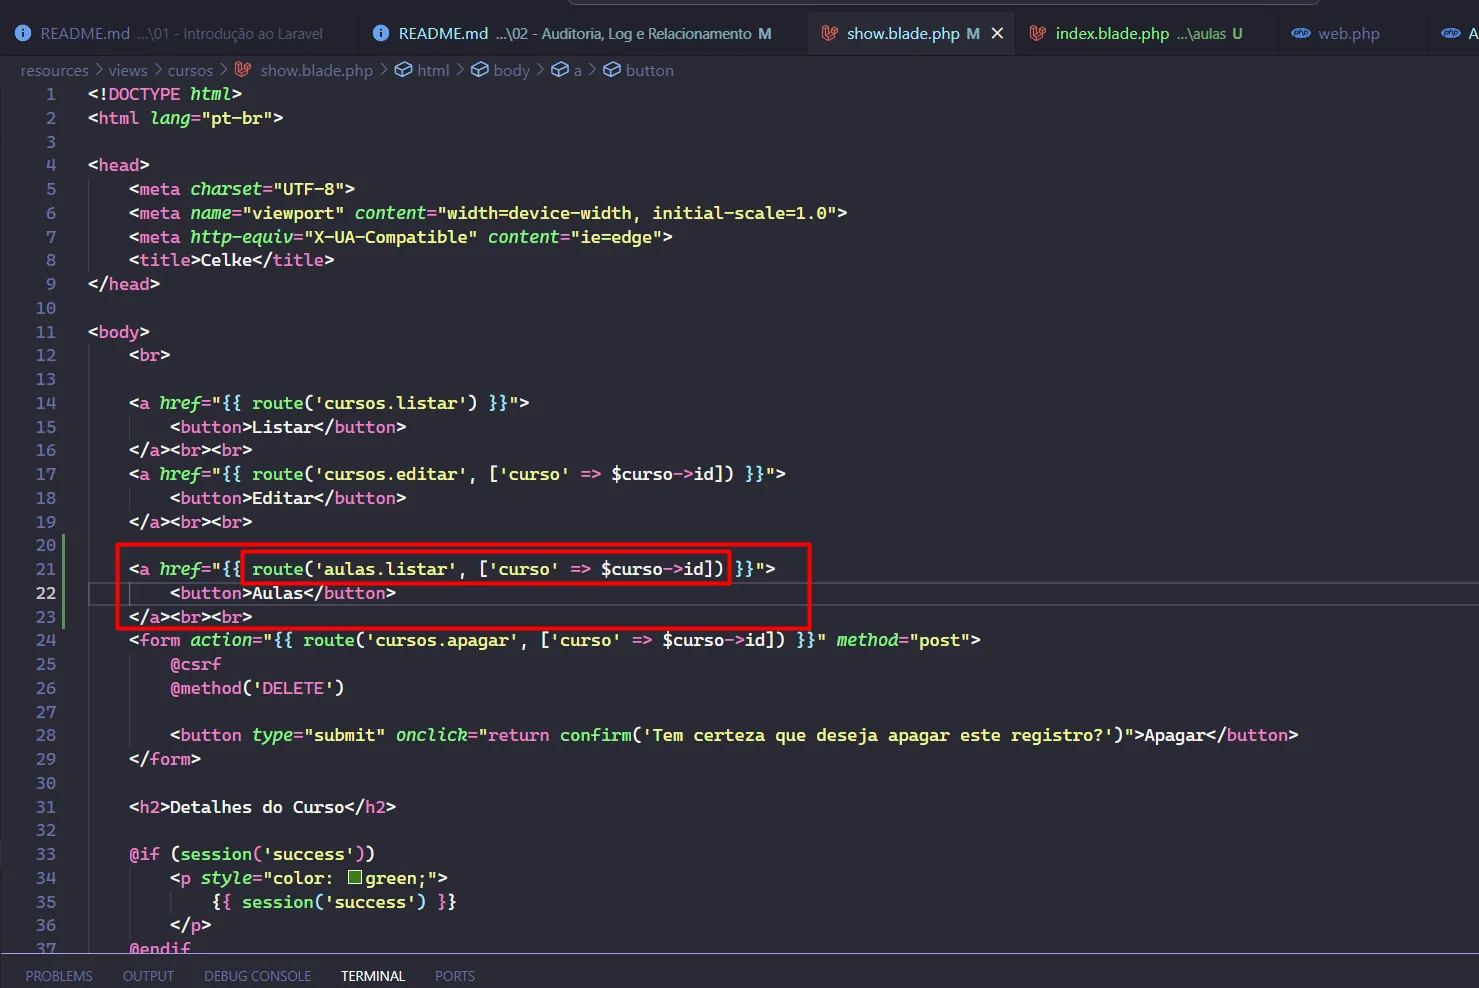The height and width of the screenshot is (988, 1479).
Task: Expand the 'cursos' breadcrumb segment
Action: [190, 70]
